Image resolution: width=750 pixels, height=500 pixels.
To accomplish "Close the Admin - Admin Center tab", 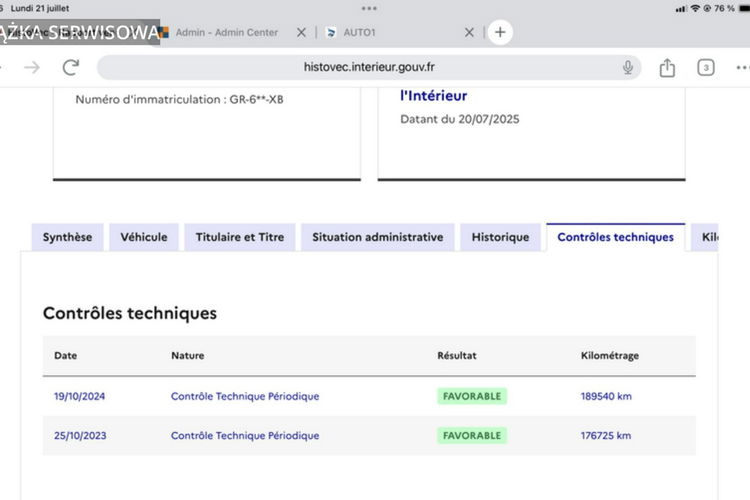I will (301, 32).
